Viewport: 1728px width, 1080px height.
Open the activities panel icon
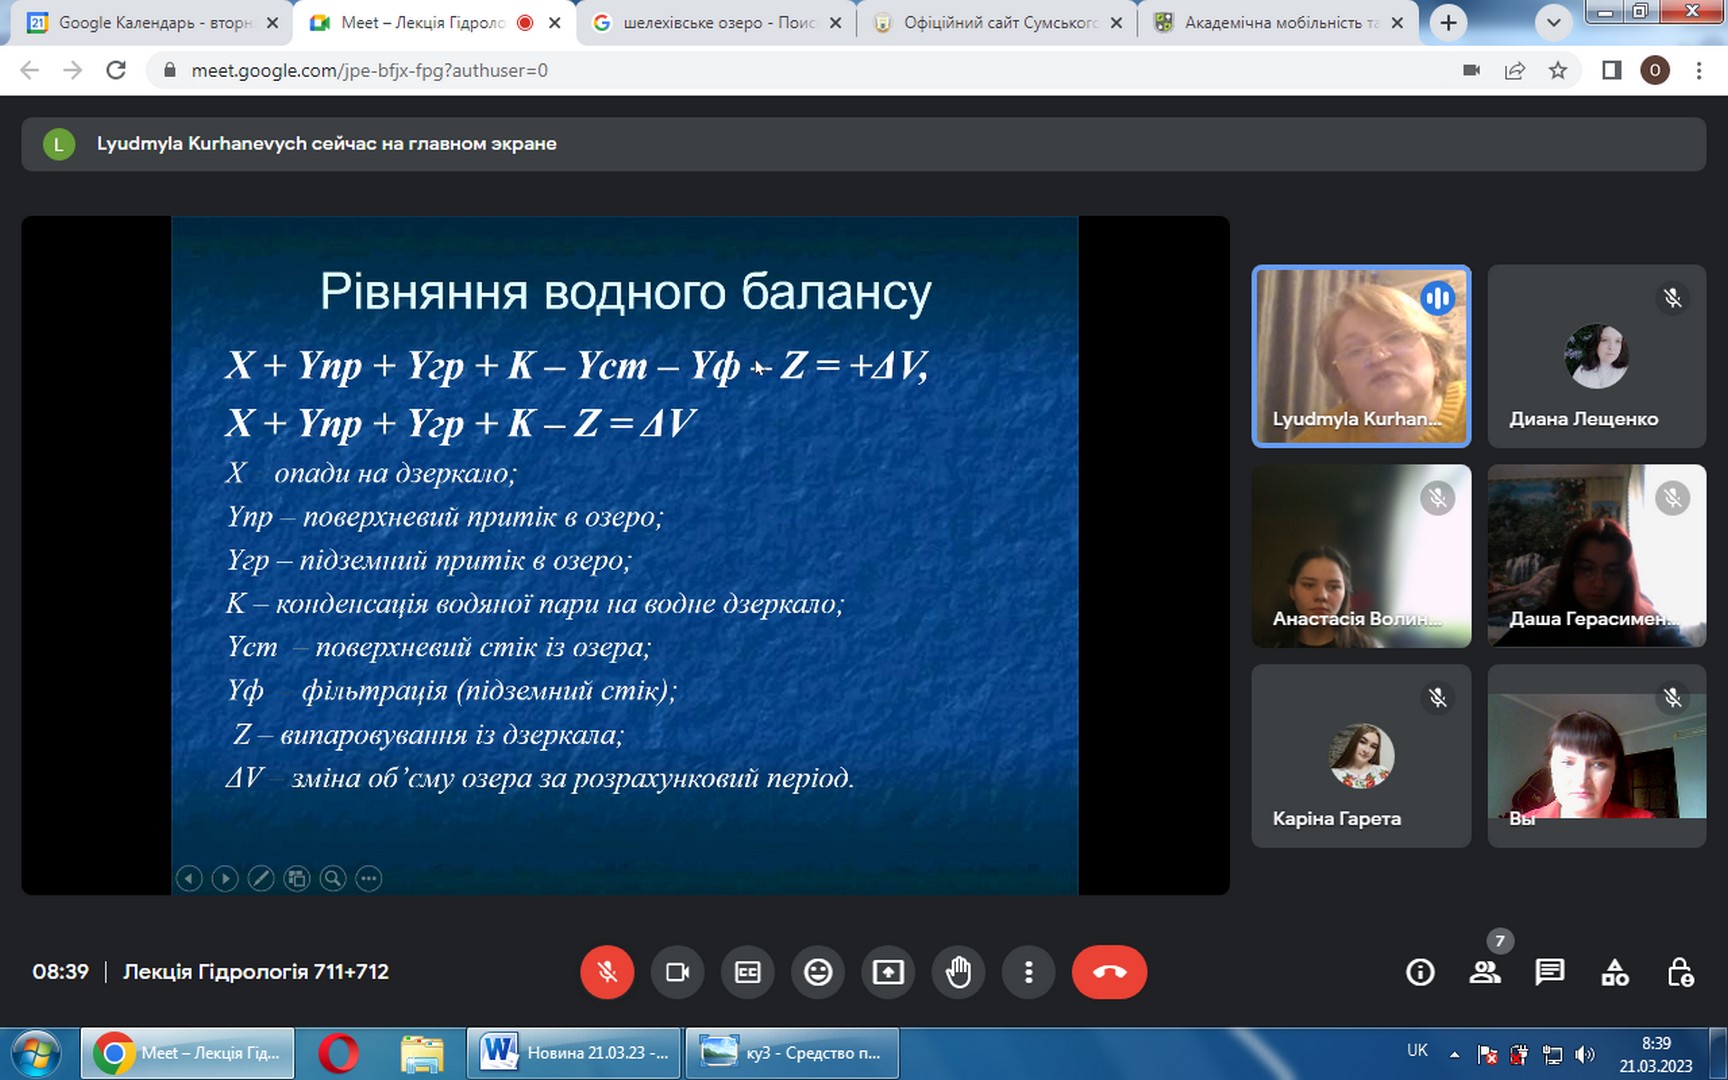point(1615,972)
